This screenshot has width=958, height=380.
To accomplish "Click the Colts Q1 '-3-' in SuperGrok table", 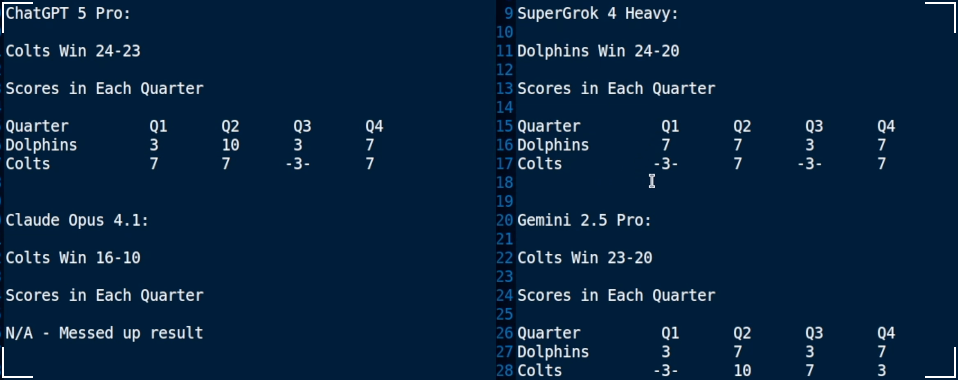I will pos(665,164).
